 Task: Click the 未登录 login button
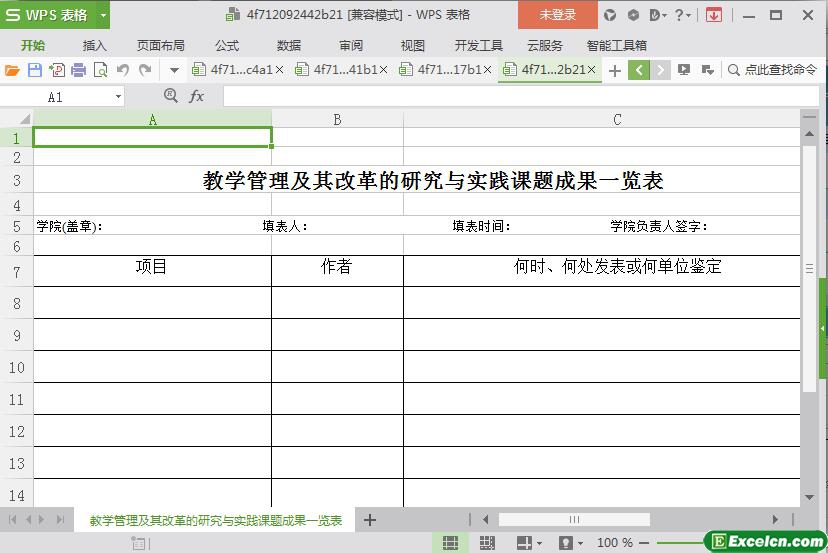pyautogui.click(x=557, y=15)
